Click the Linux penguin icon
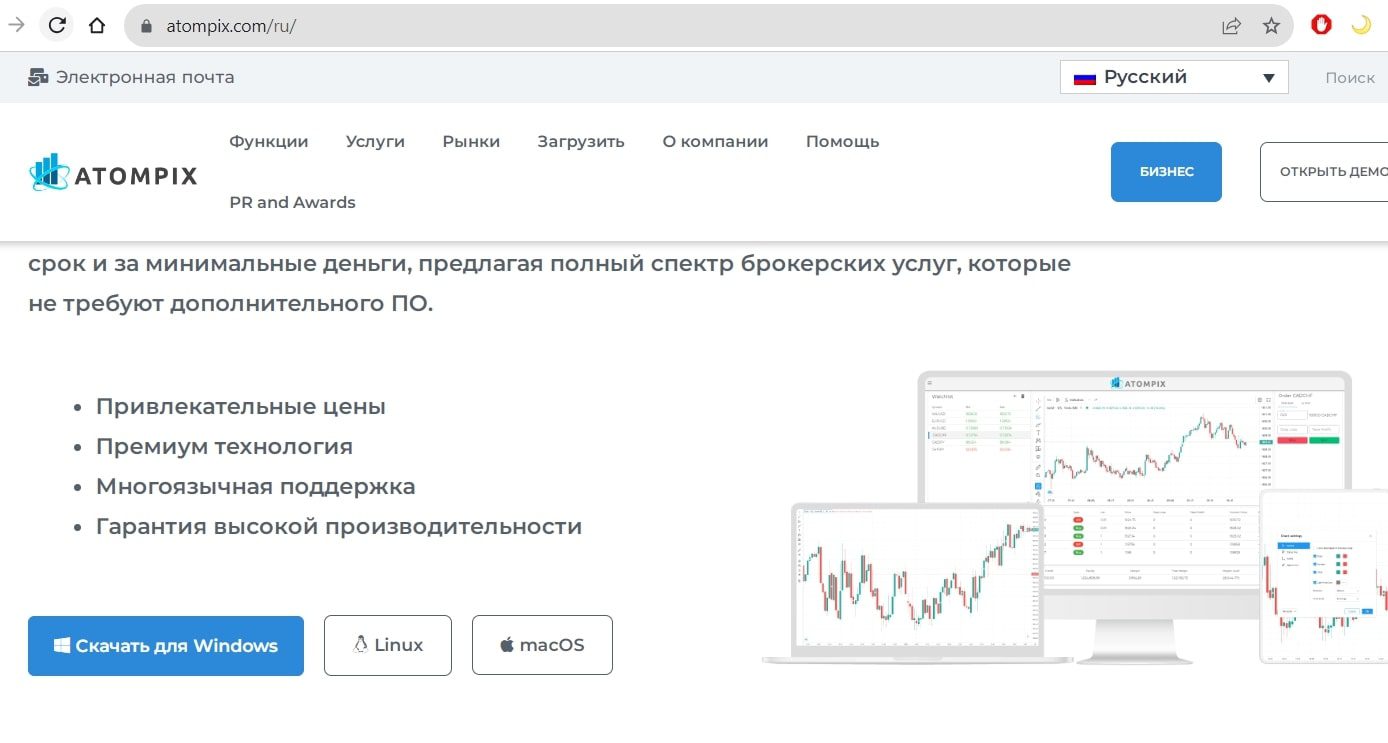 coord(361,645)
